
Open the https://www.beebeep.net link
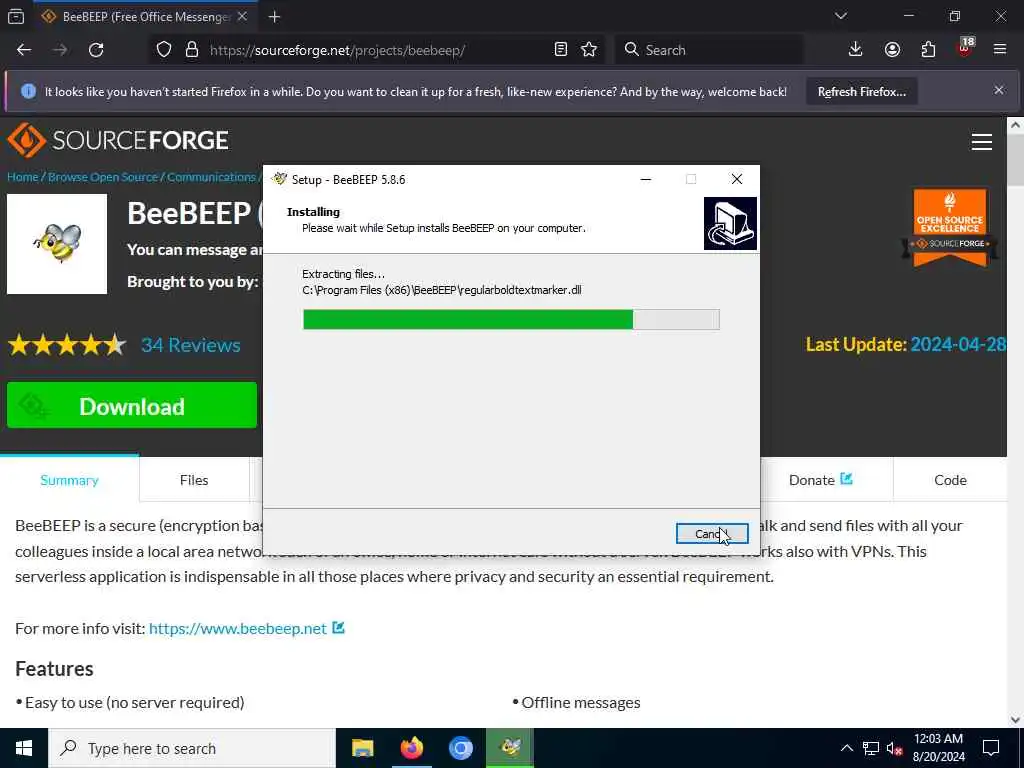[238, 628]
